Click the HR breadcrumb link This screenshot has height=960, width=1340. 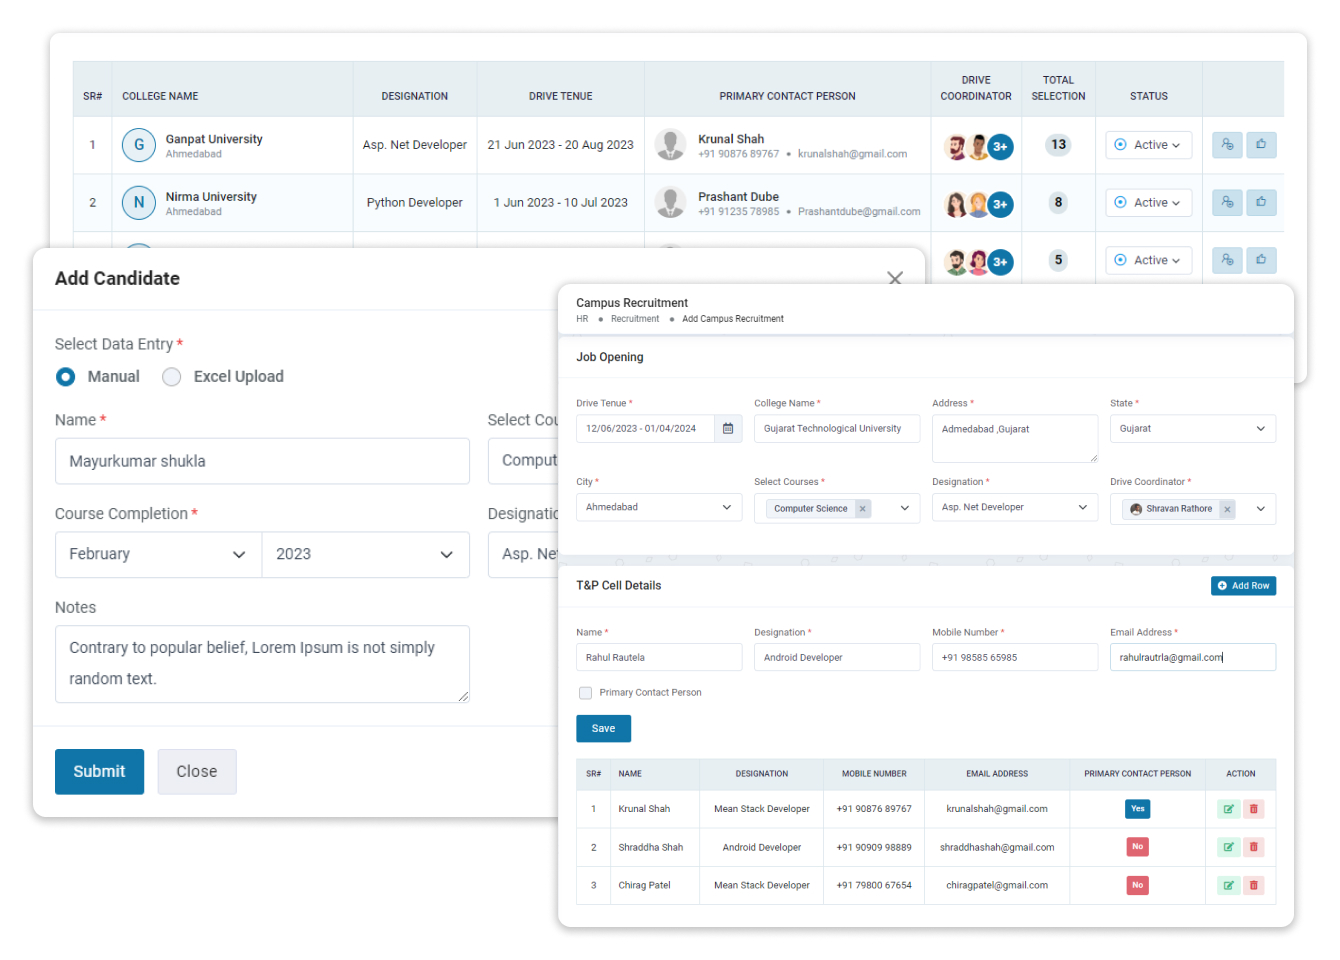pos(582,319)
